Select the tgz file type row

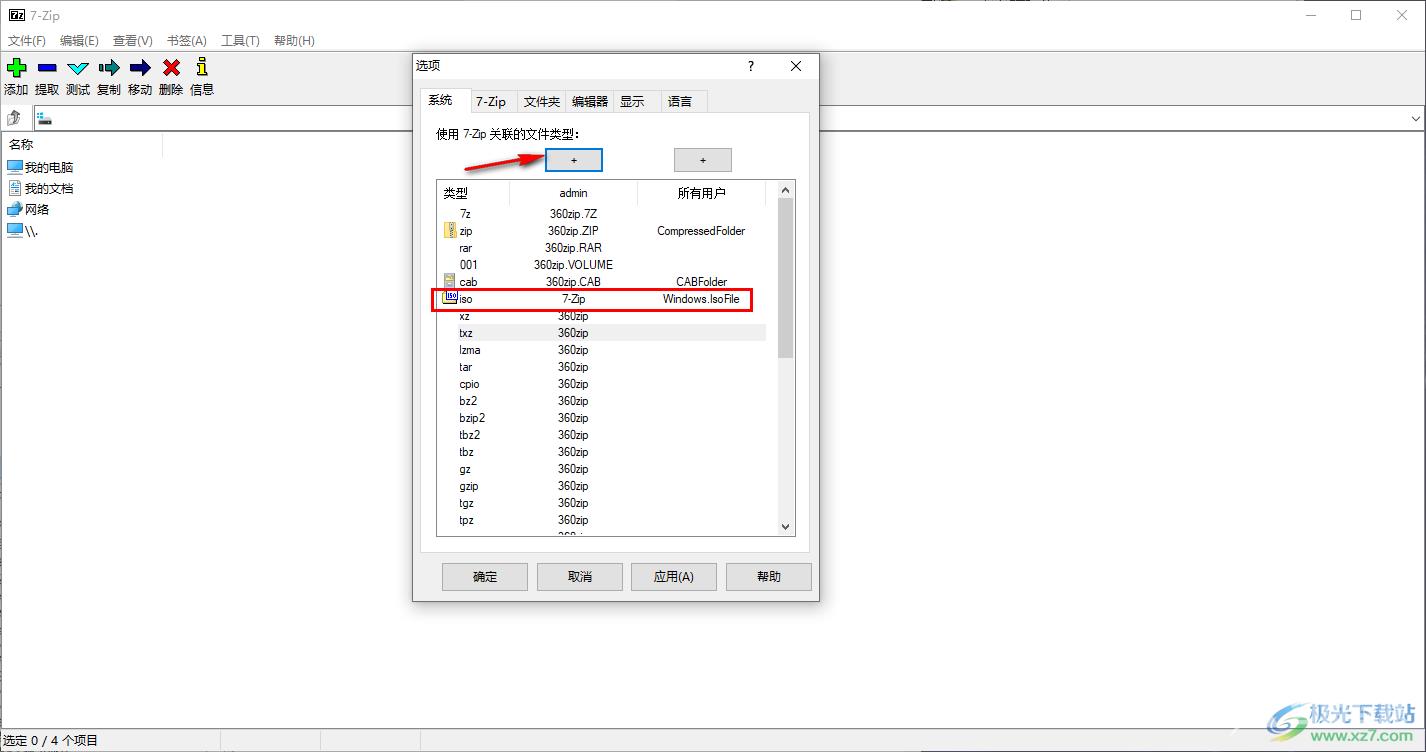coord(602,502)
